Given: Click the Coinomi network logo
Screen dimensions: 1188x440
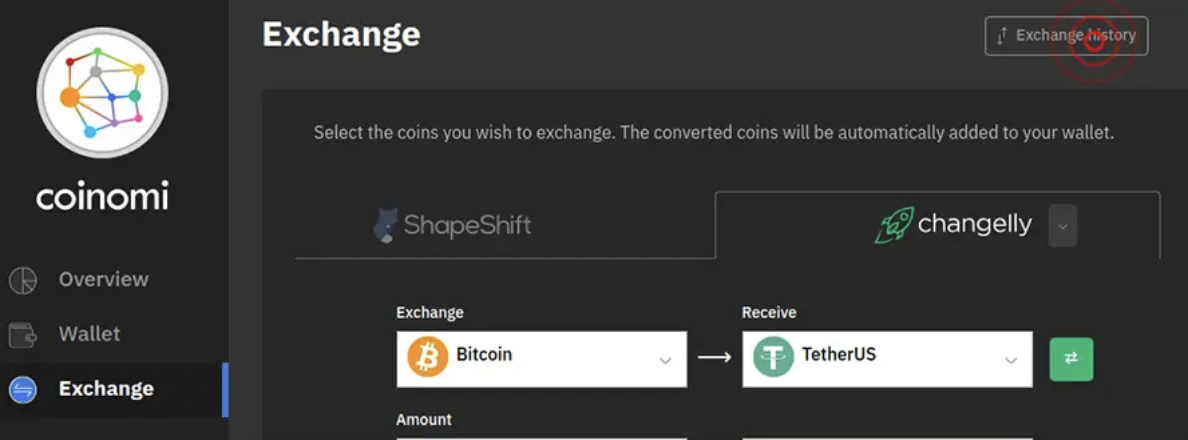Looking at the screenshot, I should (102, 92).
